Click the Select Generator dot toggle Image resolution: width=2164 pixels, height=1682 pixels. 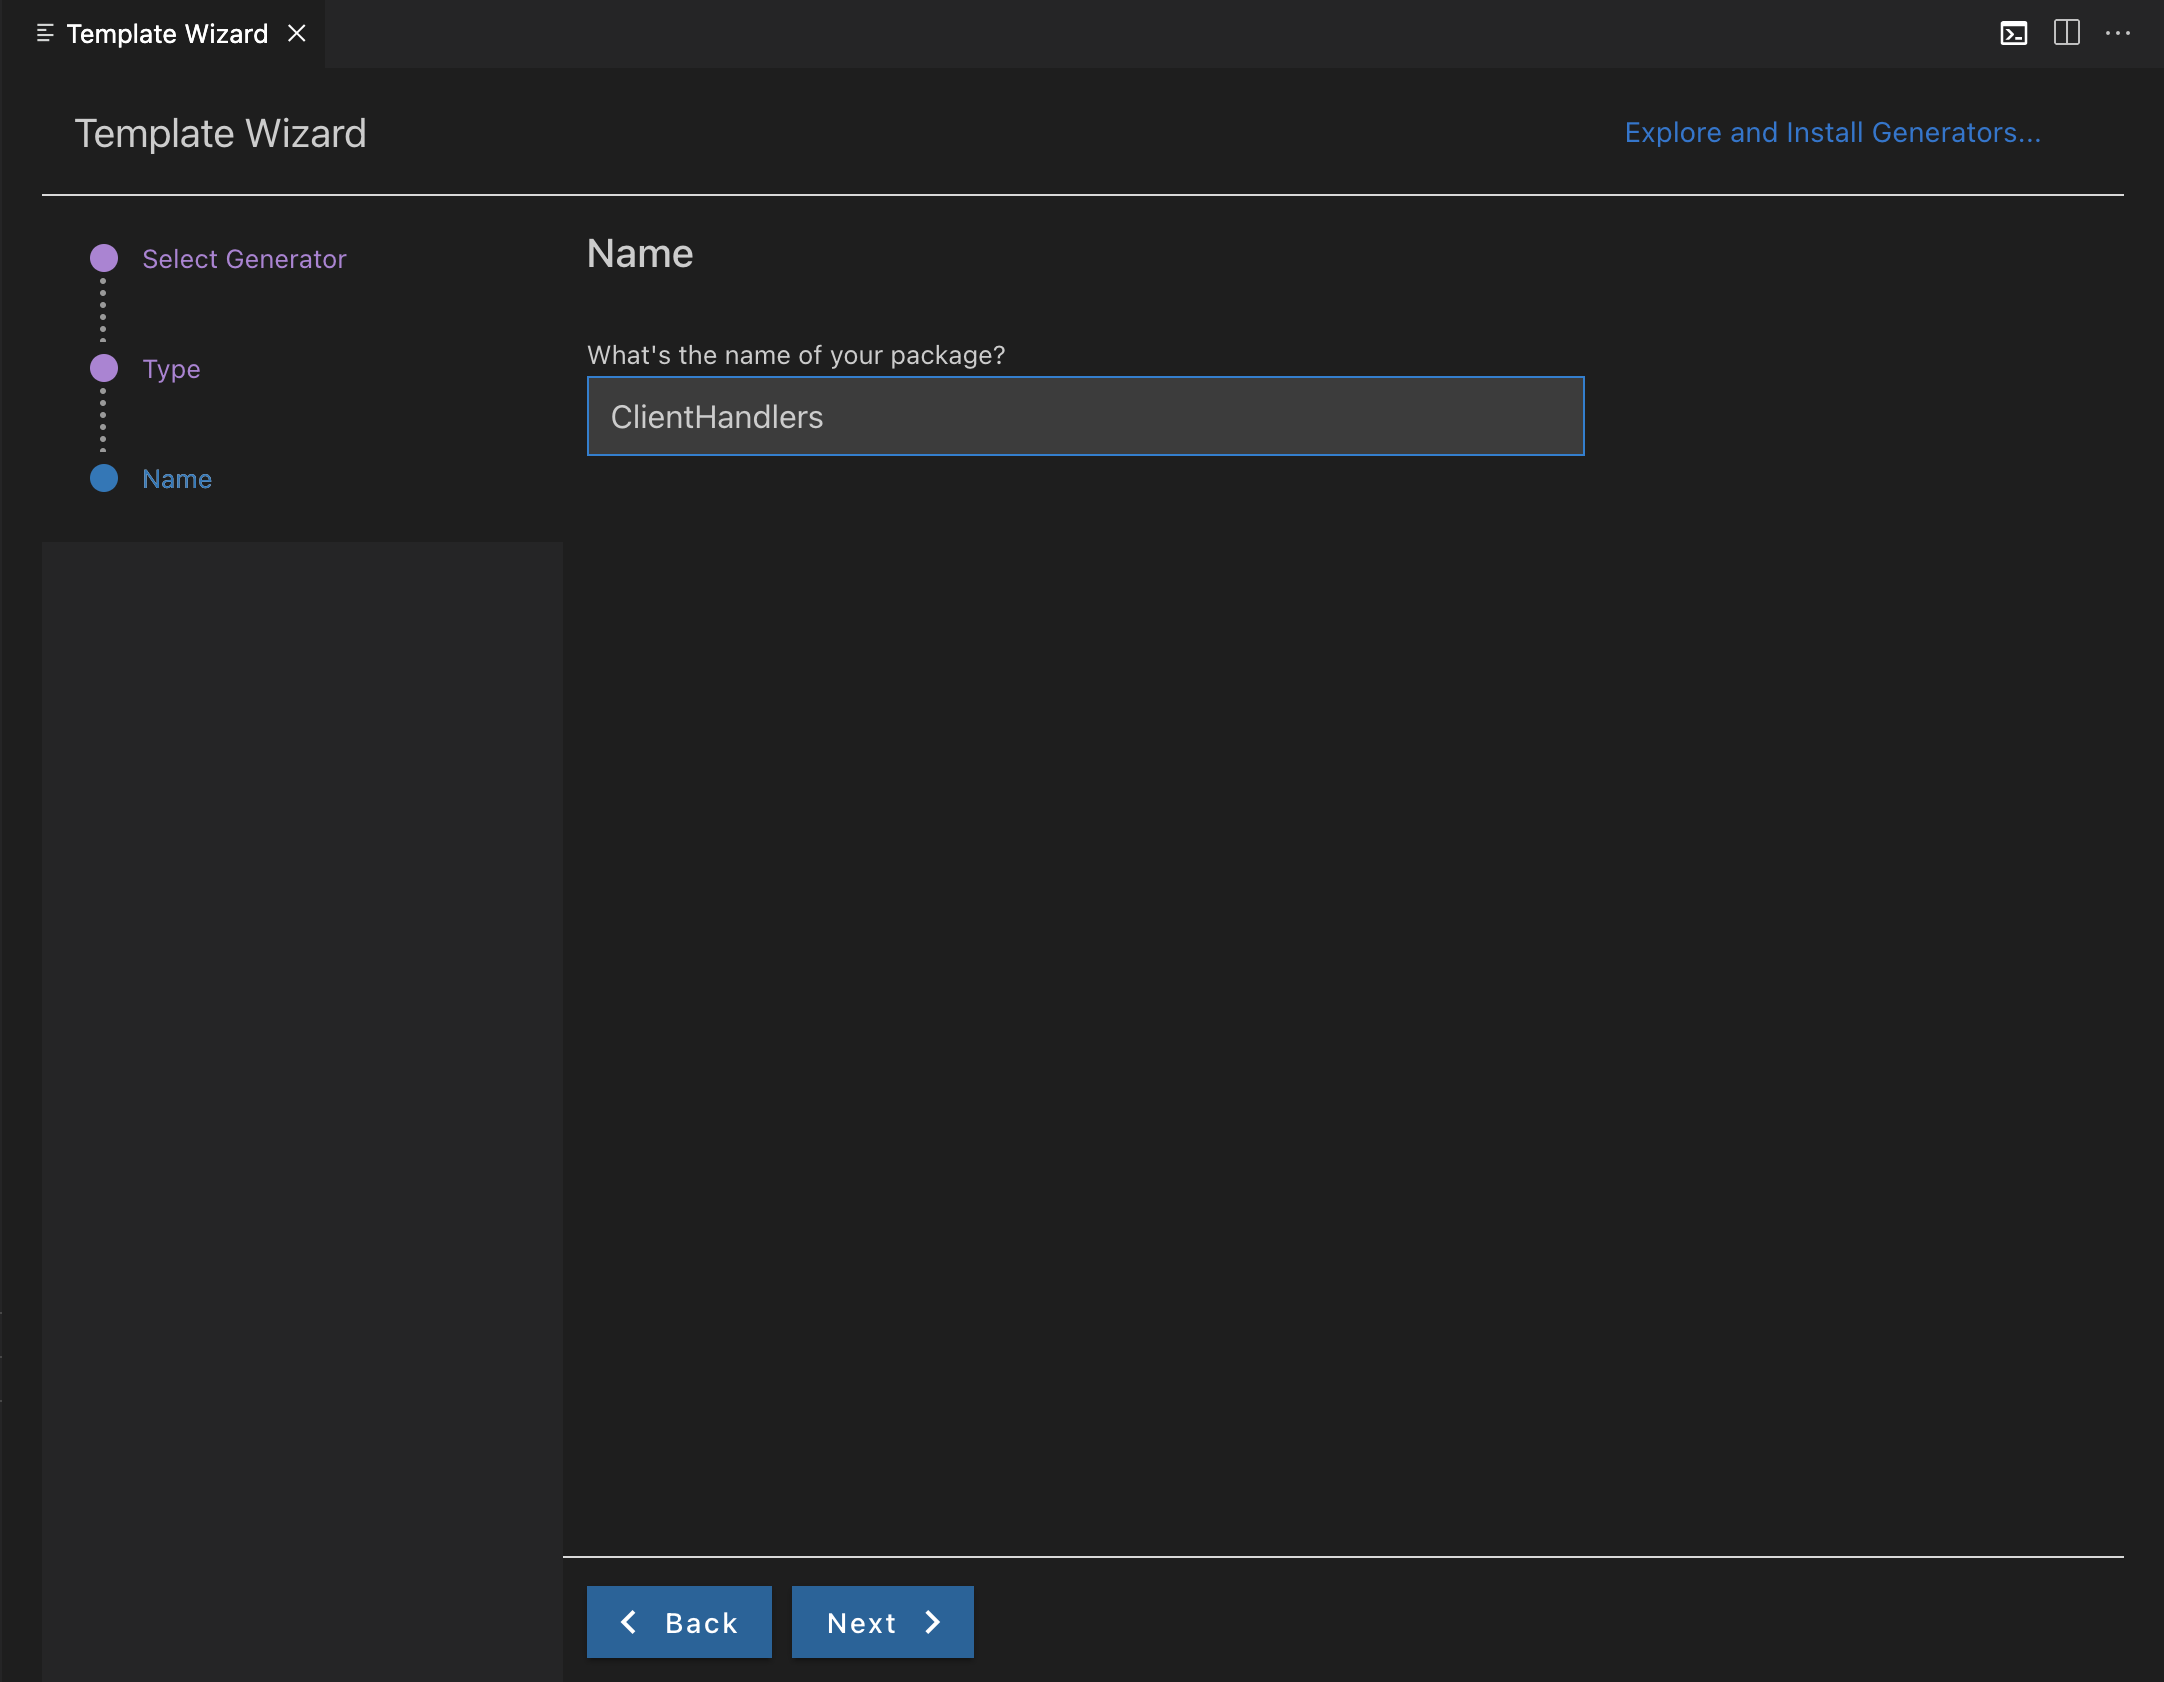click(x=105, y=258)
